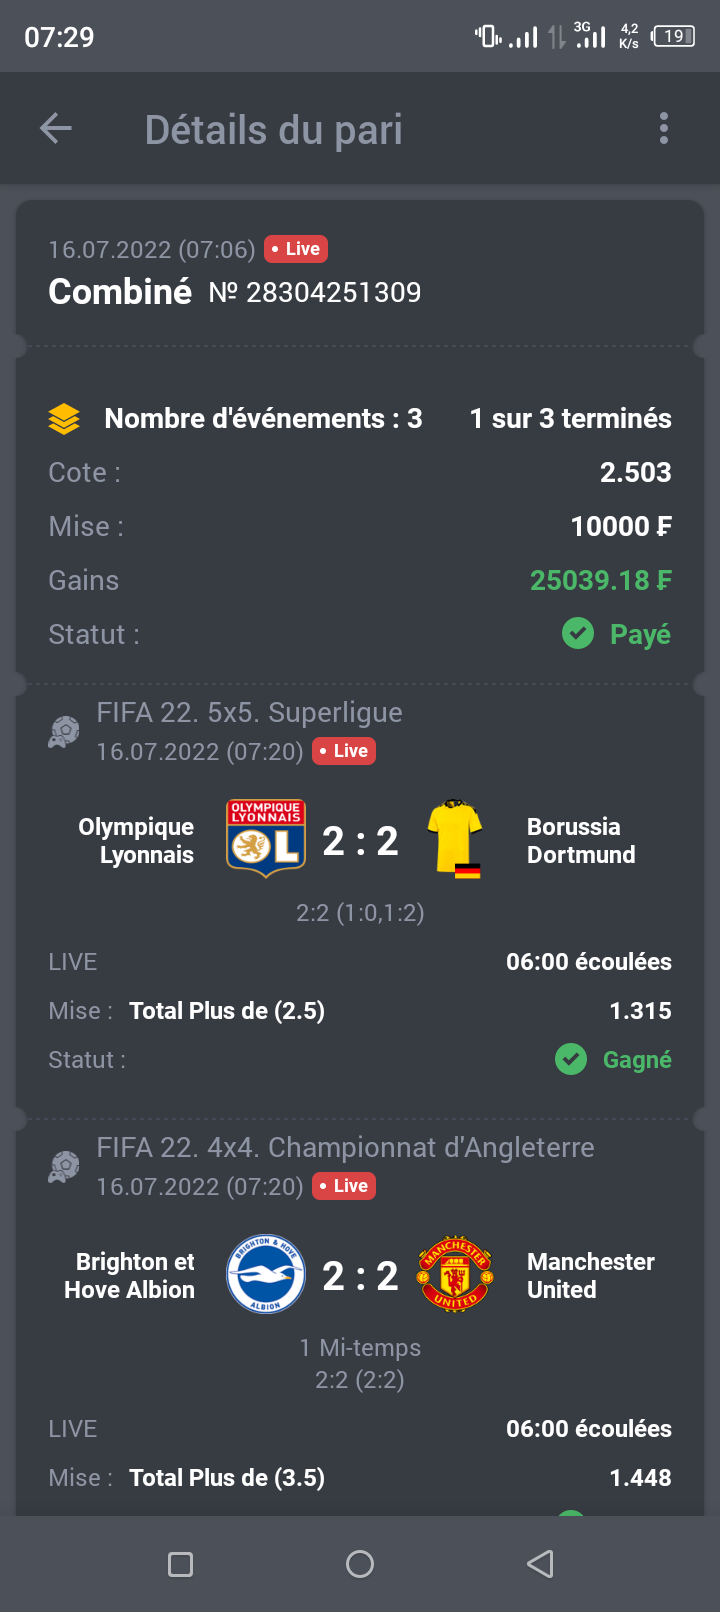Open FIFA 22. 5x5. Superligue league title

coord(250,712)
